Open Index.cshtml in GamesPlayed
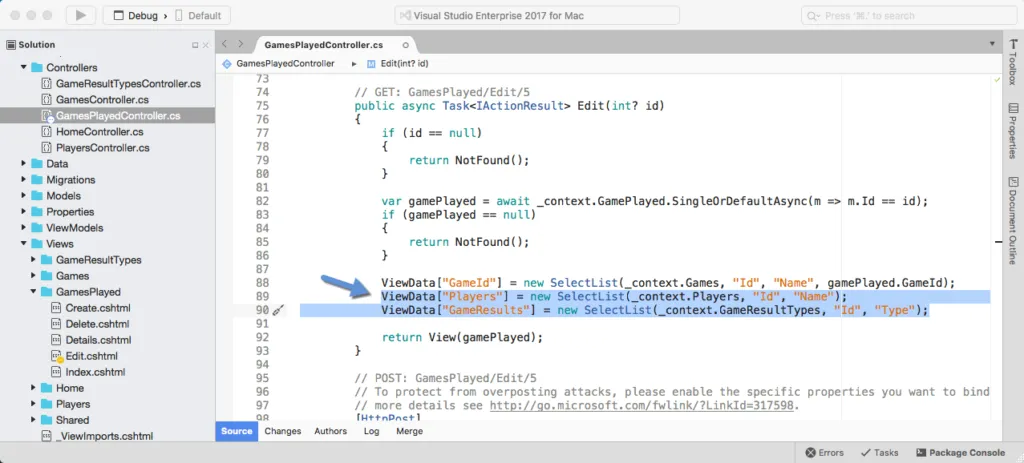Image resolution: width=1024 pixels, height=463 pixels. point(95,372)
